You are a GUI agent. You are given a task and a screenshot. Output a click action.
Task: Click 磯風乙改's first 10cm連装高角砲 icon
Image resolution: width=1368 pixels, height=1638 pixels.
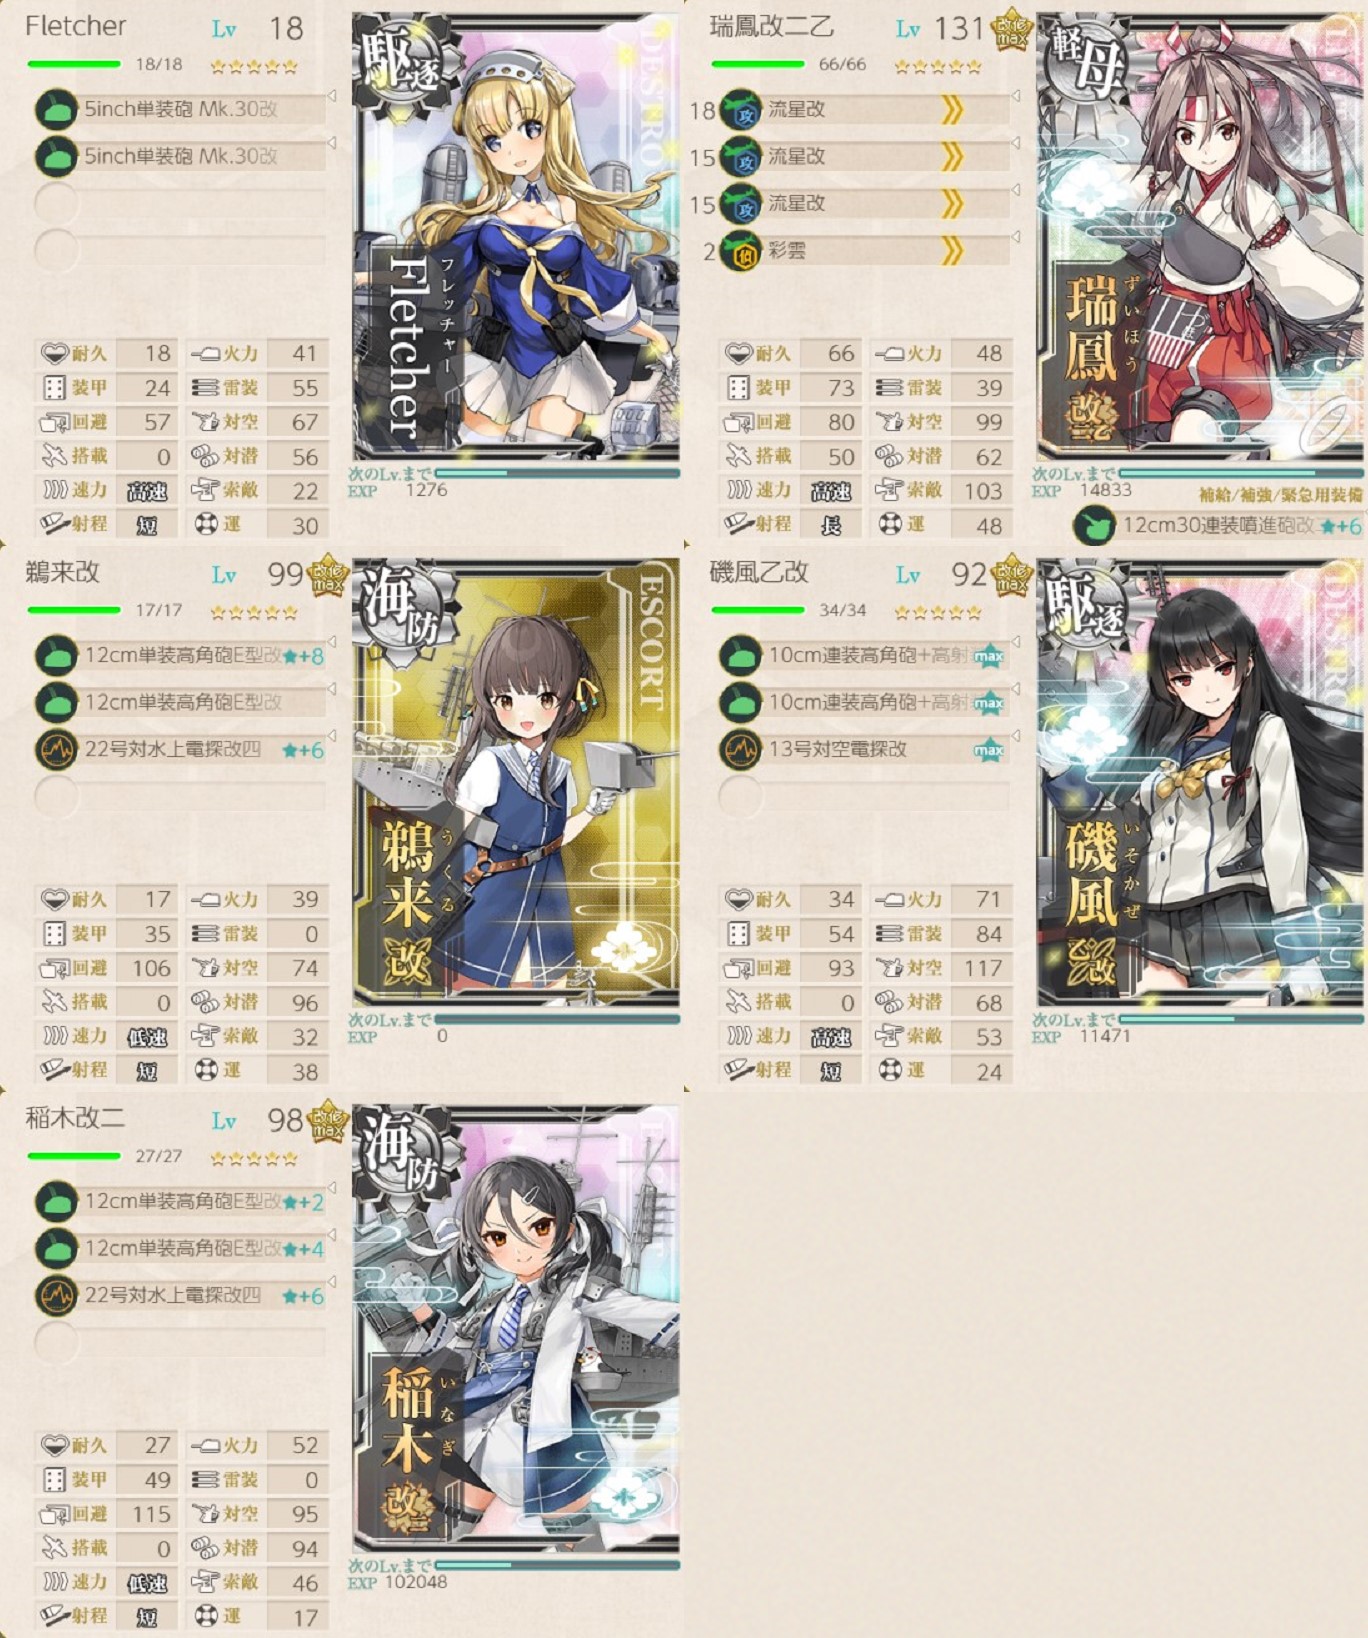[741, 656]
